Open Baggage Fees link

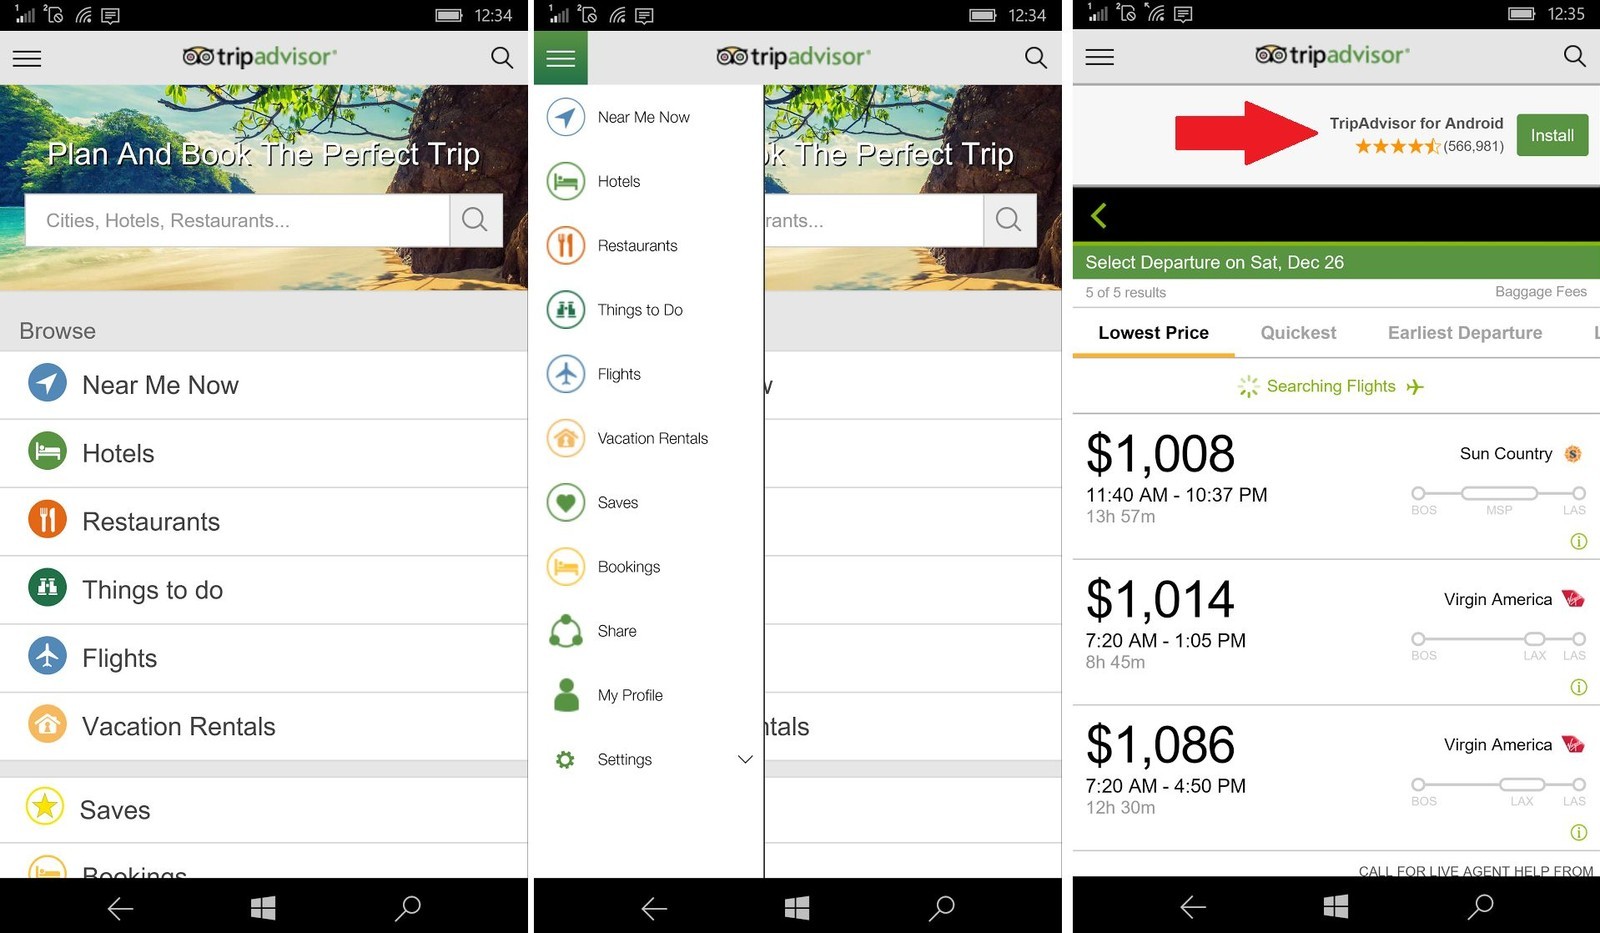pyautogui.click(x=1541, y=292)
